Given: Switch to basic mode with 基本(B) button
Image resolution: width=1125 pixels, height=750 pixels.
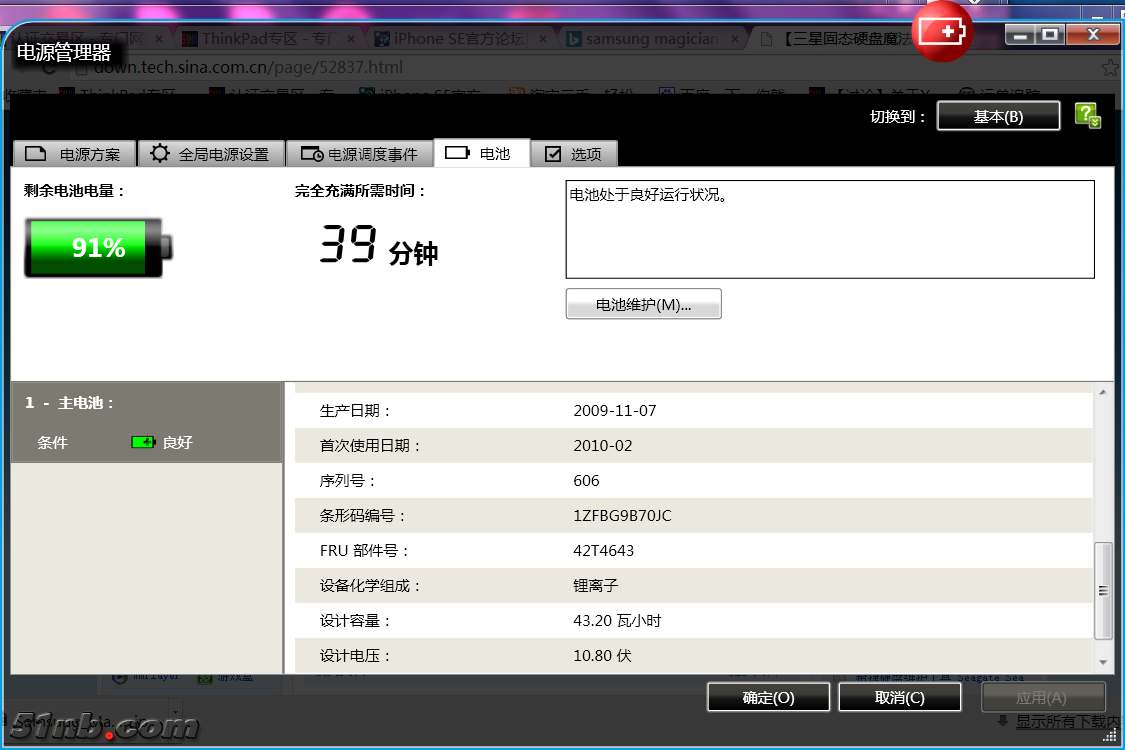Looking at the screenshot, I should (998, 116).
